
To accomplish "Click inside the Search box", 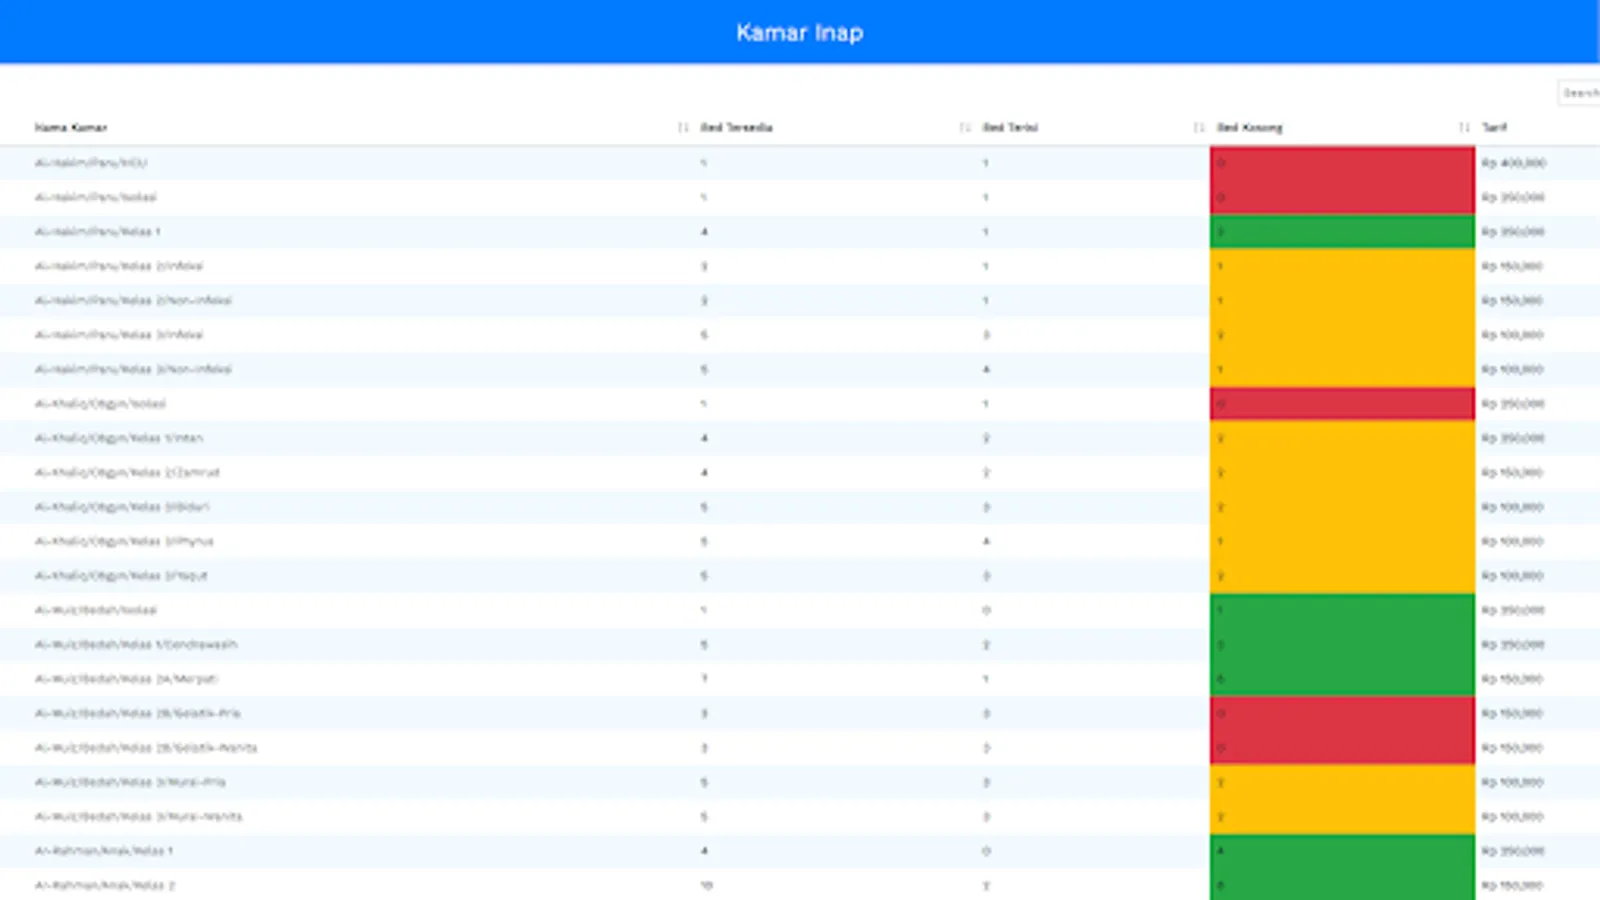I will pyautogui.click(x=1580, y=92).
